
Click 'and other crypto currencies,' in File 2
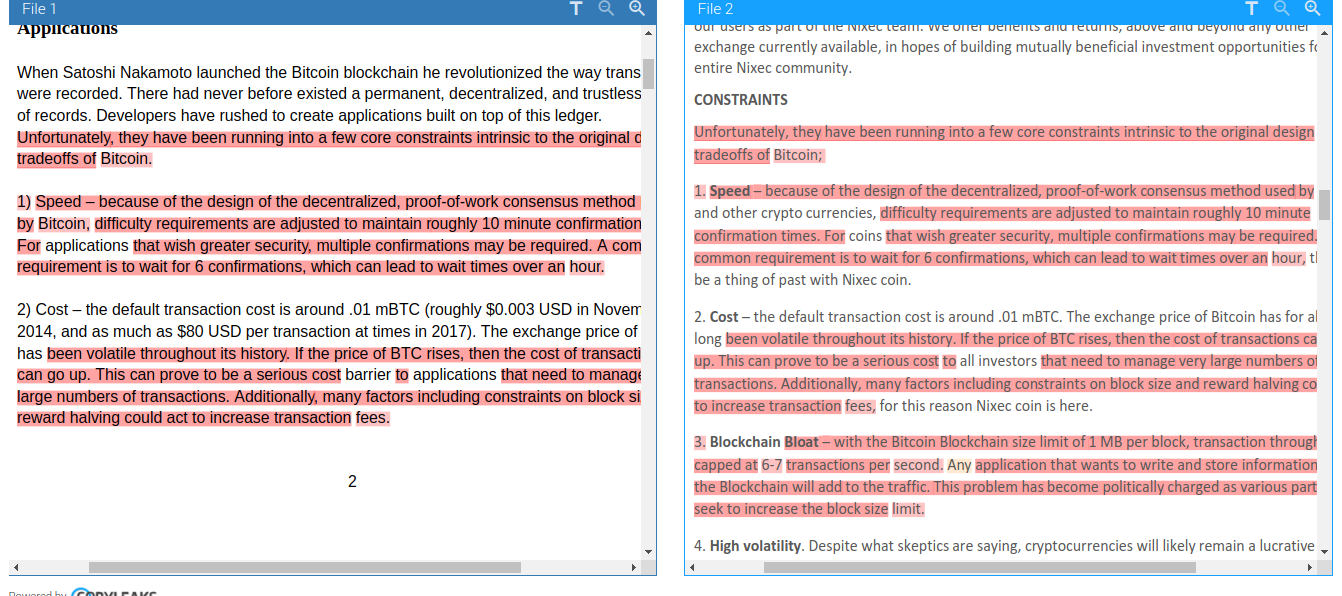(x=785, y=213)
